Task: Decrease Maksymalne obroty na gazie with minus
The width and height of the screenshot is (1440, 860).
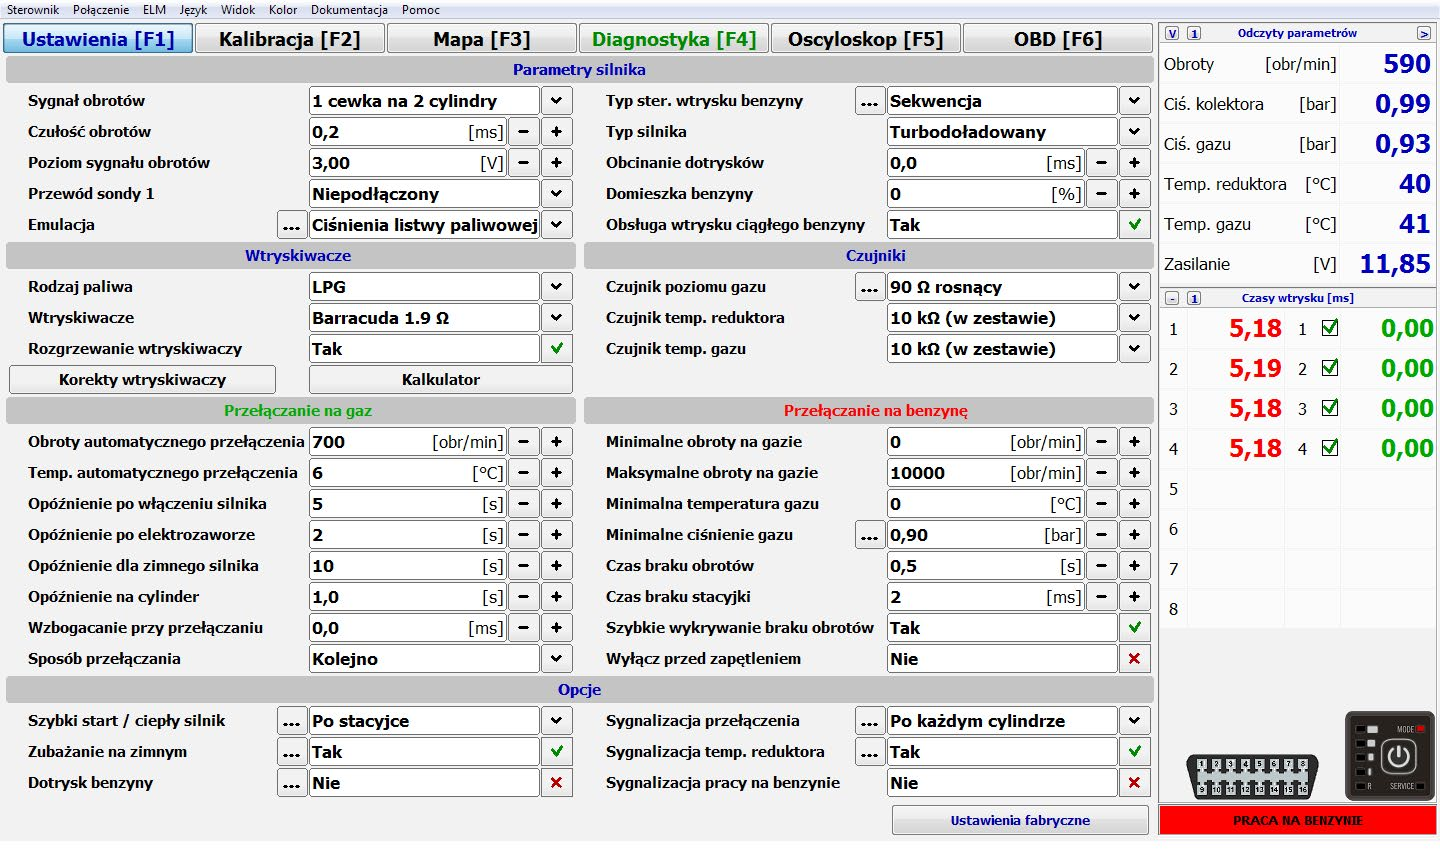Action: pyautogui.click(x=1102, y=473)
